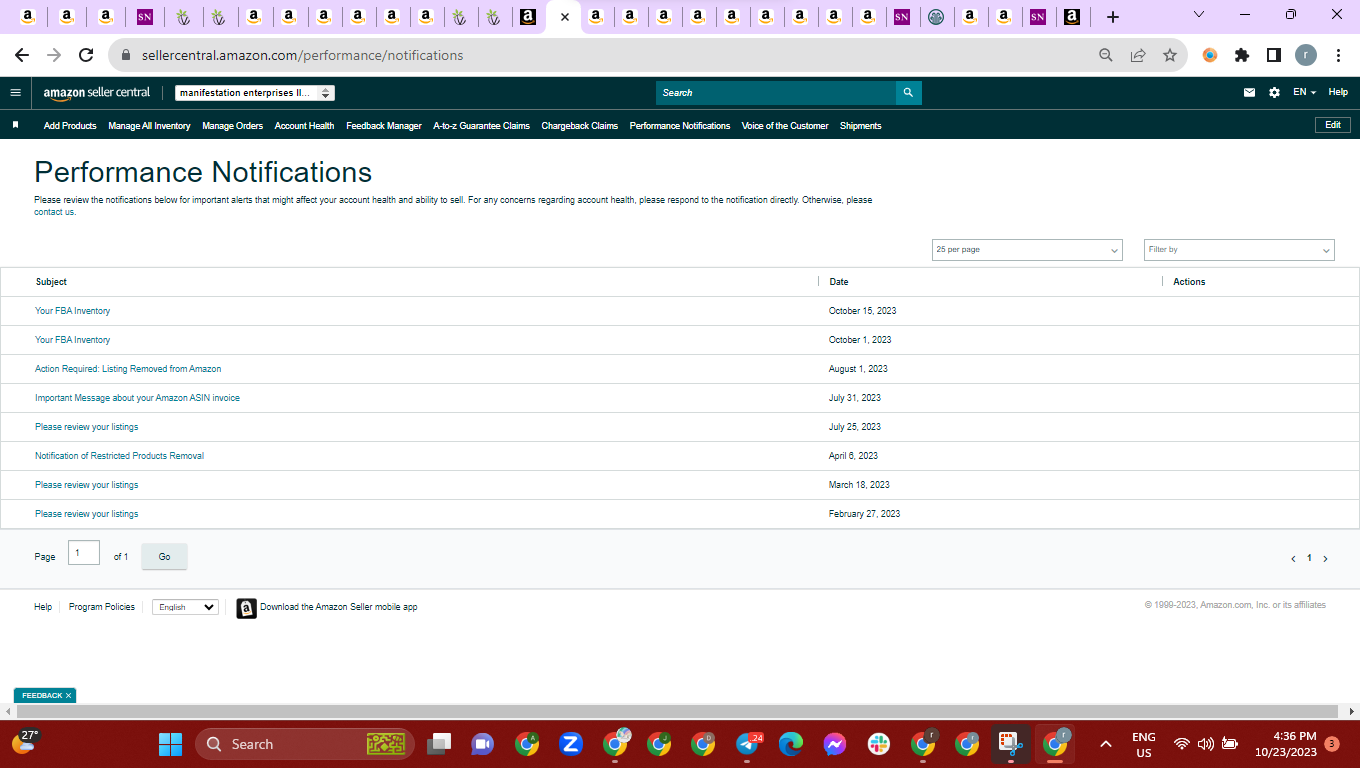Open the settings gear icon
This screenshot has width=1360, height=768.
[x=1274, y=92]
